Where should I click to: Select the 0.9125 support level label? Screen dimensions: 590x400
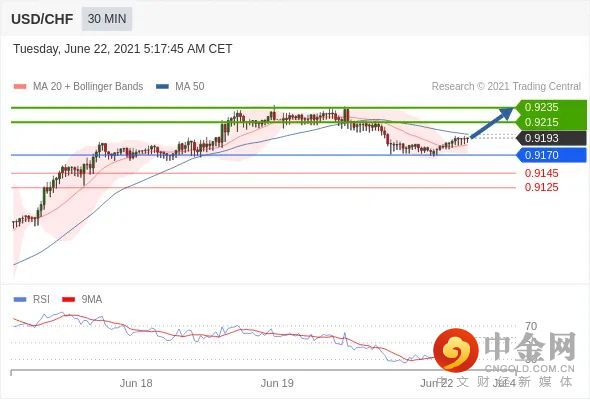[x=541, y=187]
